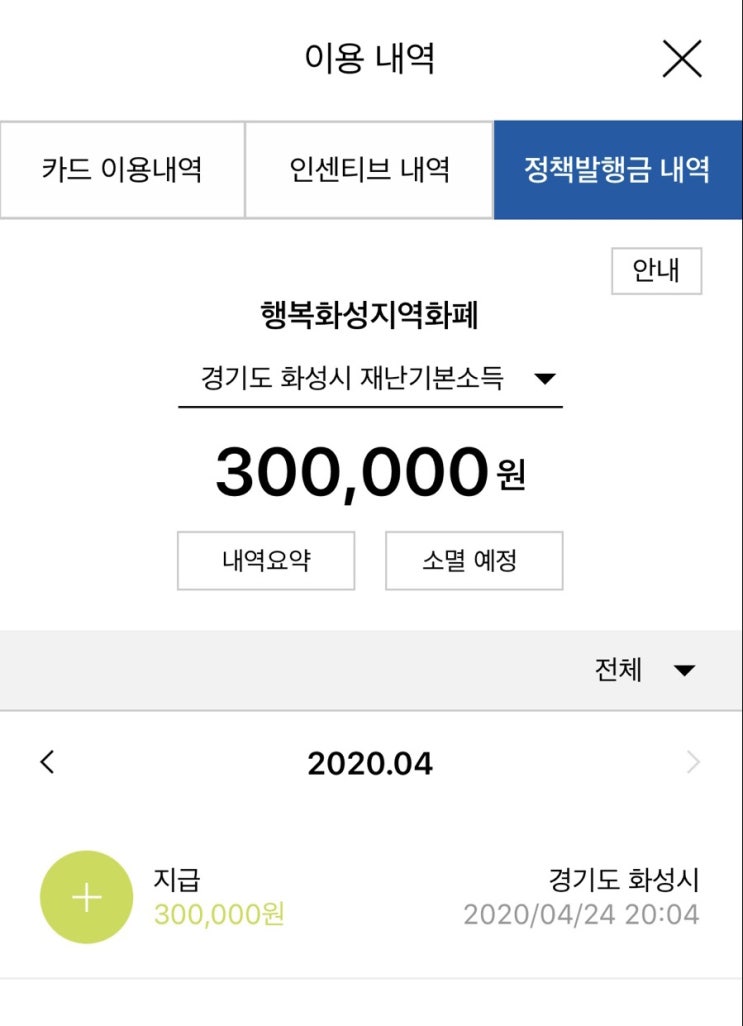Click the 2020/04/24 20:04 timestamp
The width and height of the screenshot is (743, 1026).
581,914
